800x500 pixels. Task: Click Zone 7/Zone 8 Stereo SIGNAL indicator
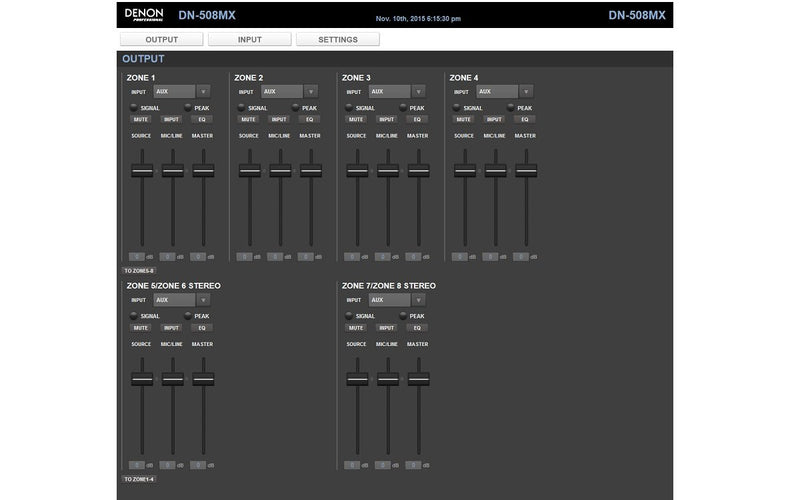[x=349, y=315]
